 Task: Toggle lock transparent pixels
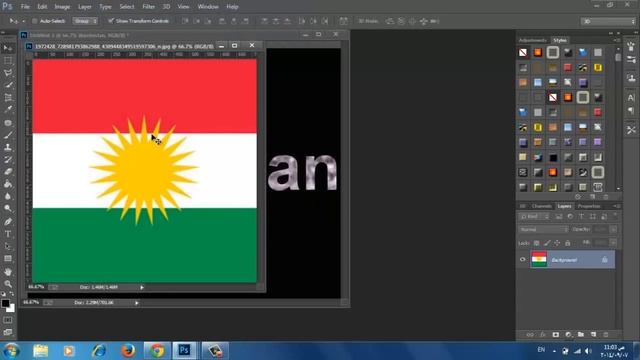[x=536, y=243]
